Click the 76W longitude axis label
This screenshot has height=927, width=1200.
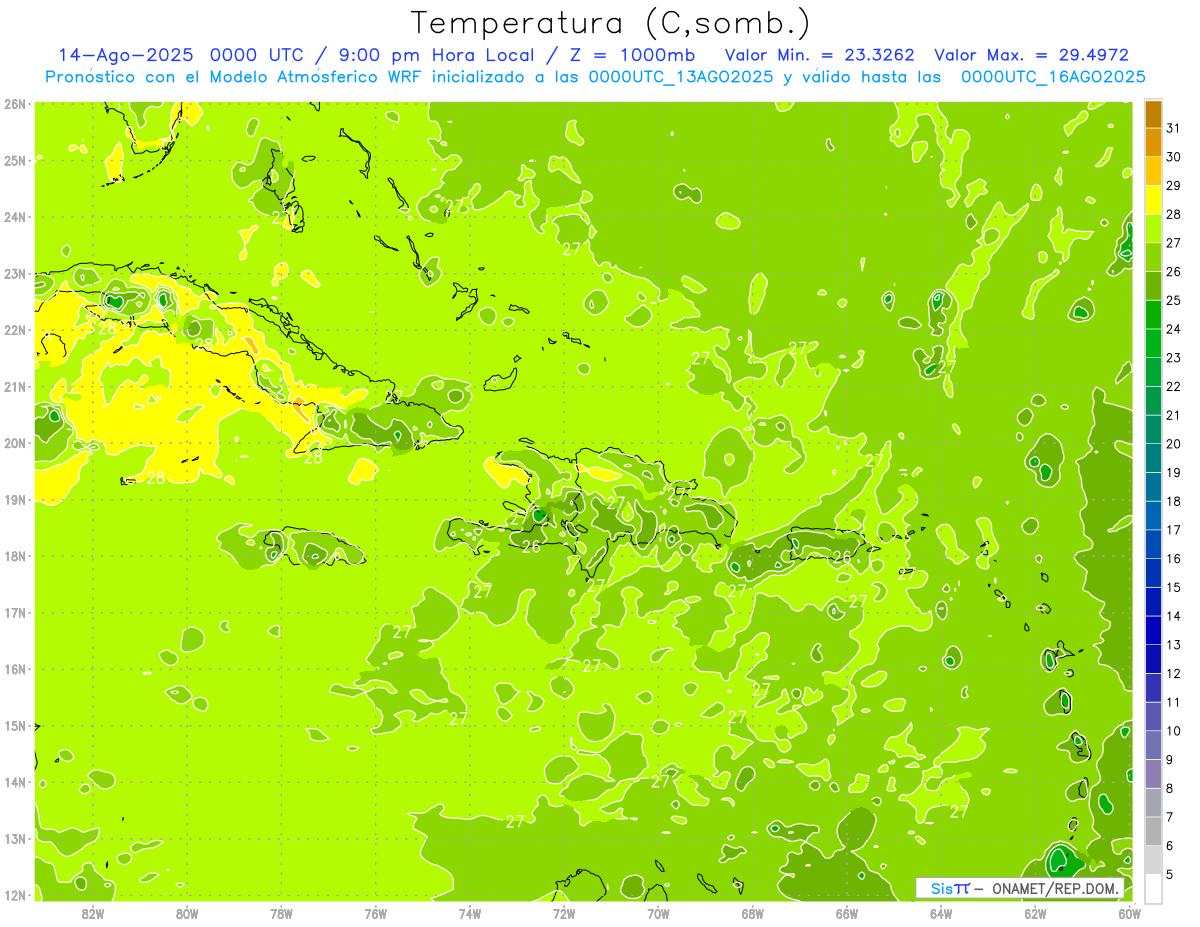tap(376, 913)
